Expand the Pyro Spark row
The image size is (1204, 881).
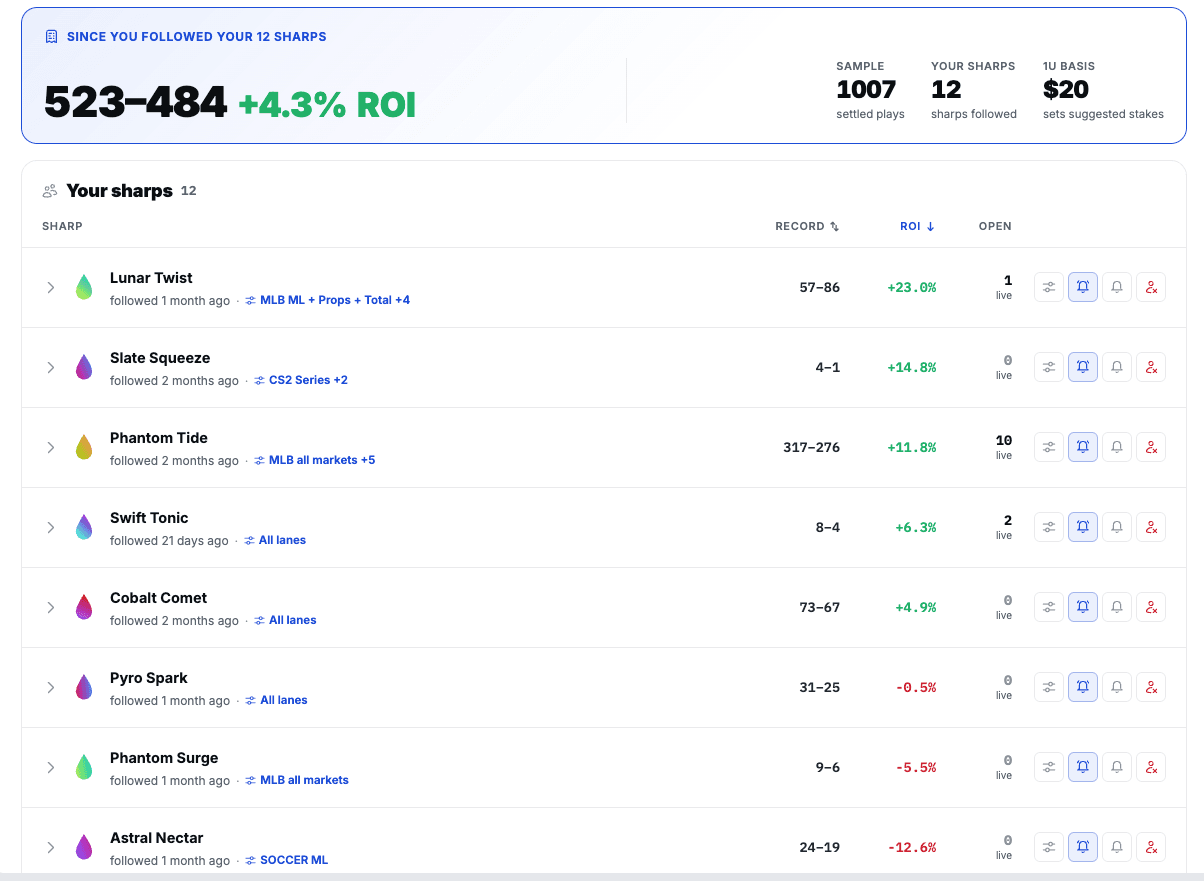tap(50, 687)
